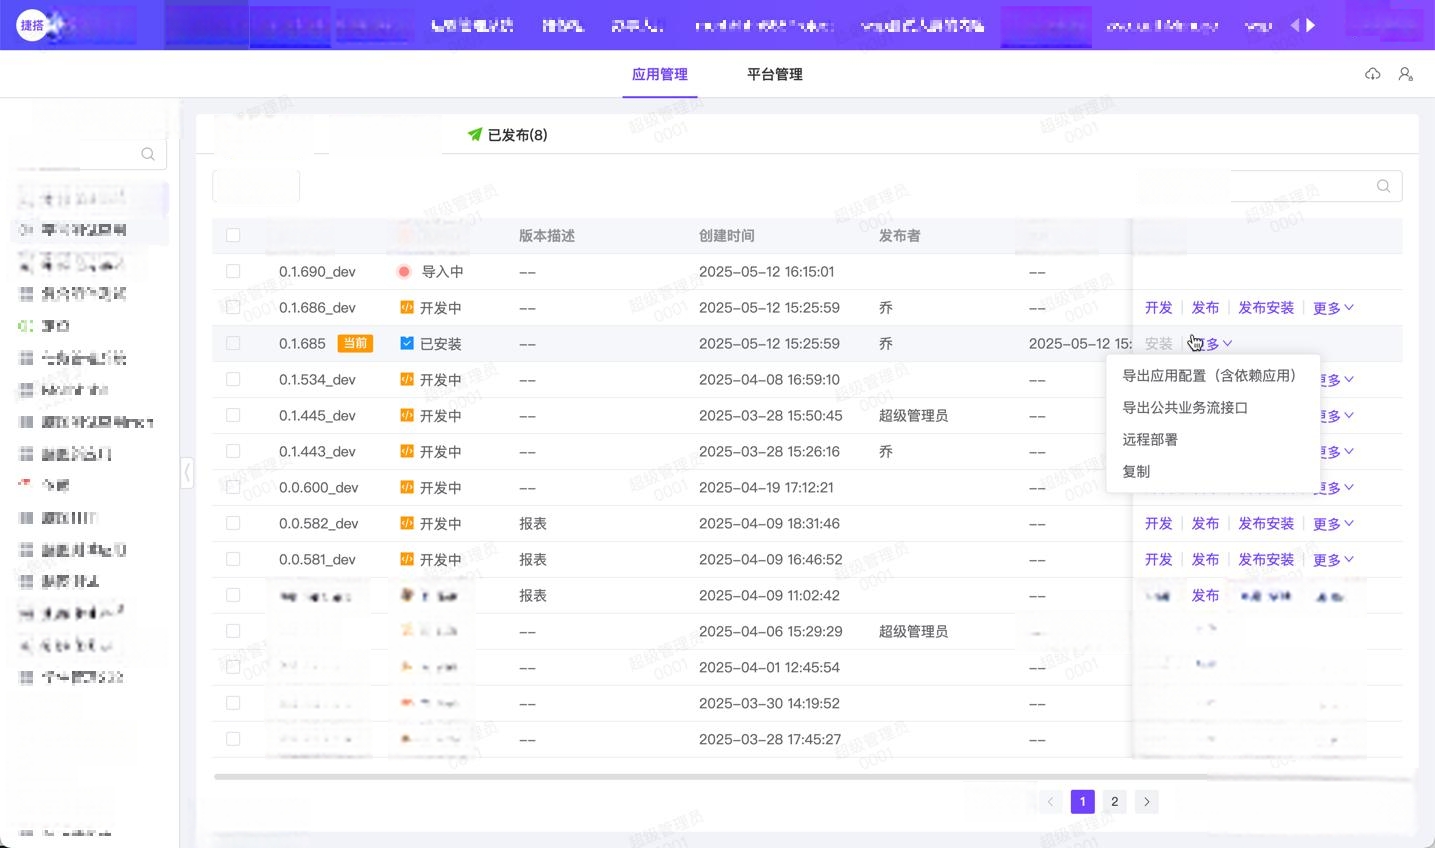
Task: Check the box for version 0.1.443_dev
Action: click(x=233, y=451)
